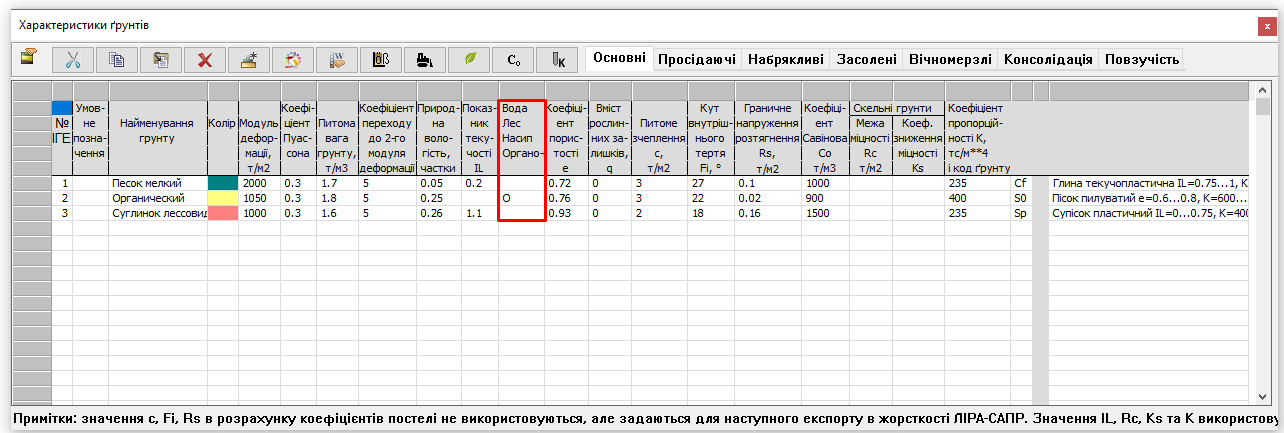Open the color palette icon
The height and width of the screenshot is (433, 1284).
click(293, 60)
